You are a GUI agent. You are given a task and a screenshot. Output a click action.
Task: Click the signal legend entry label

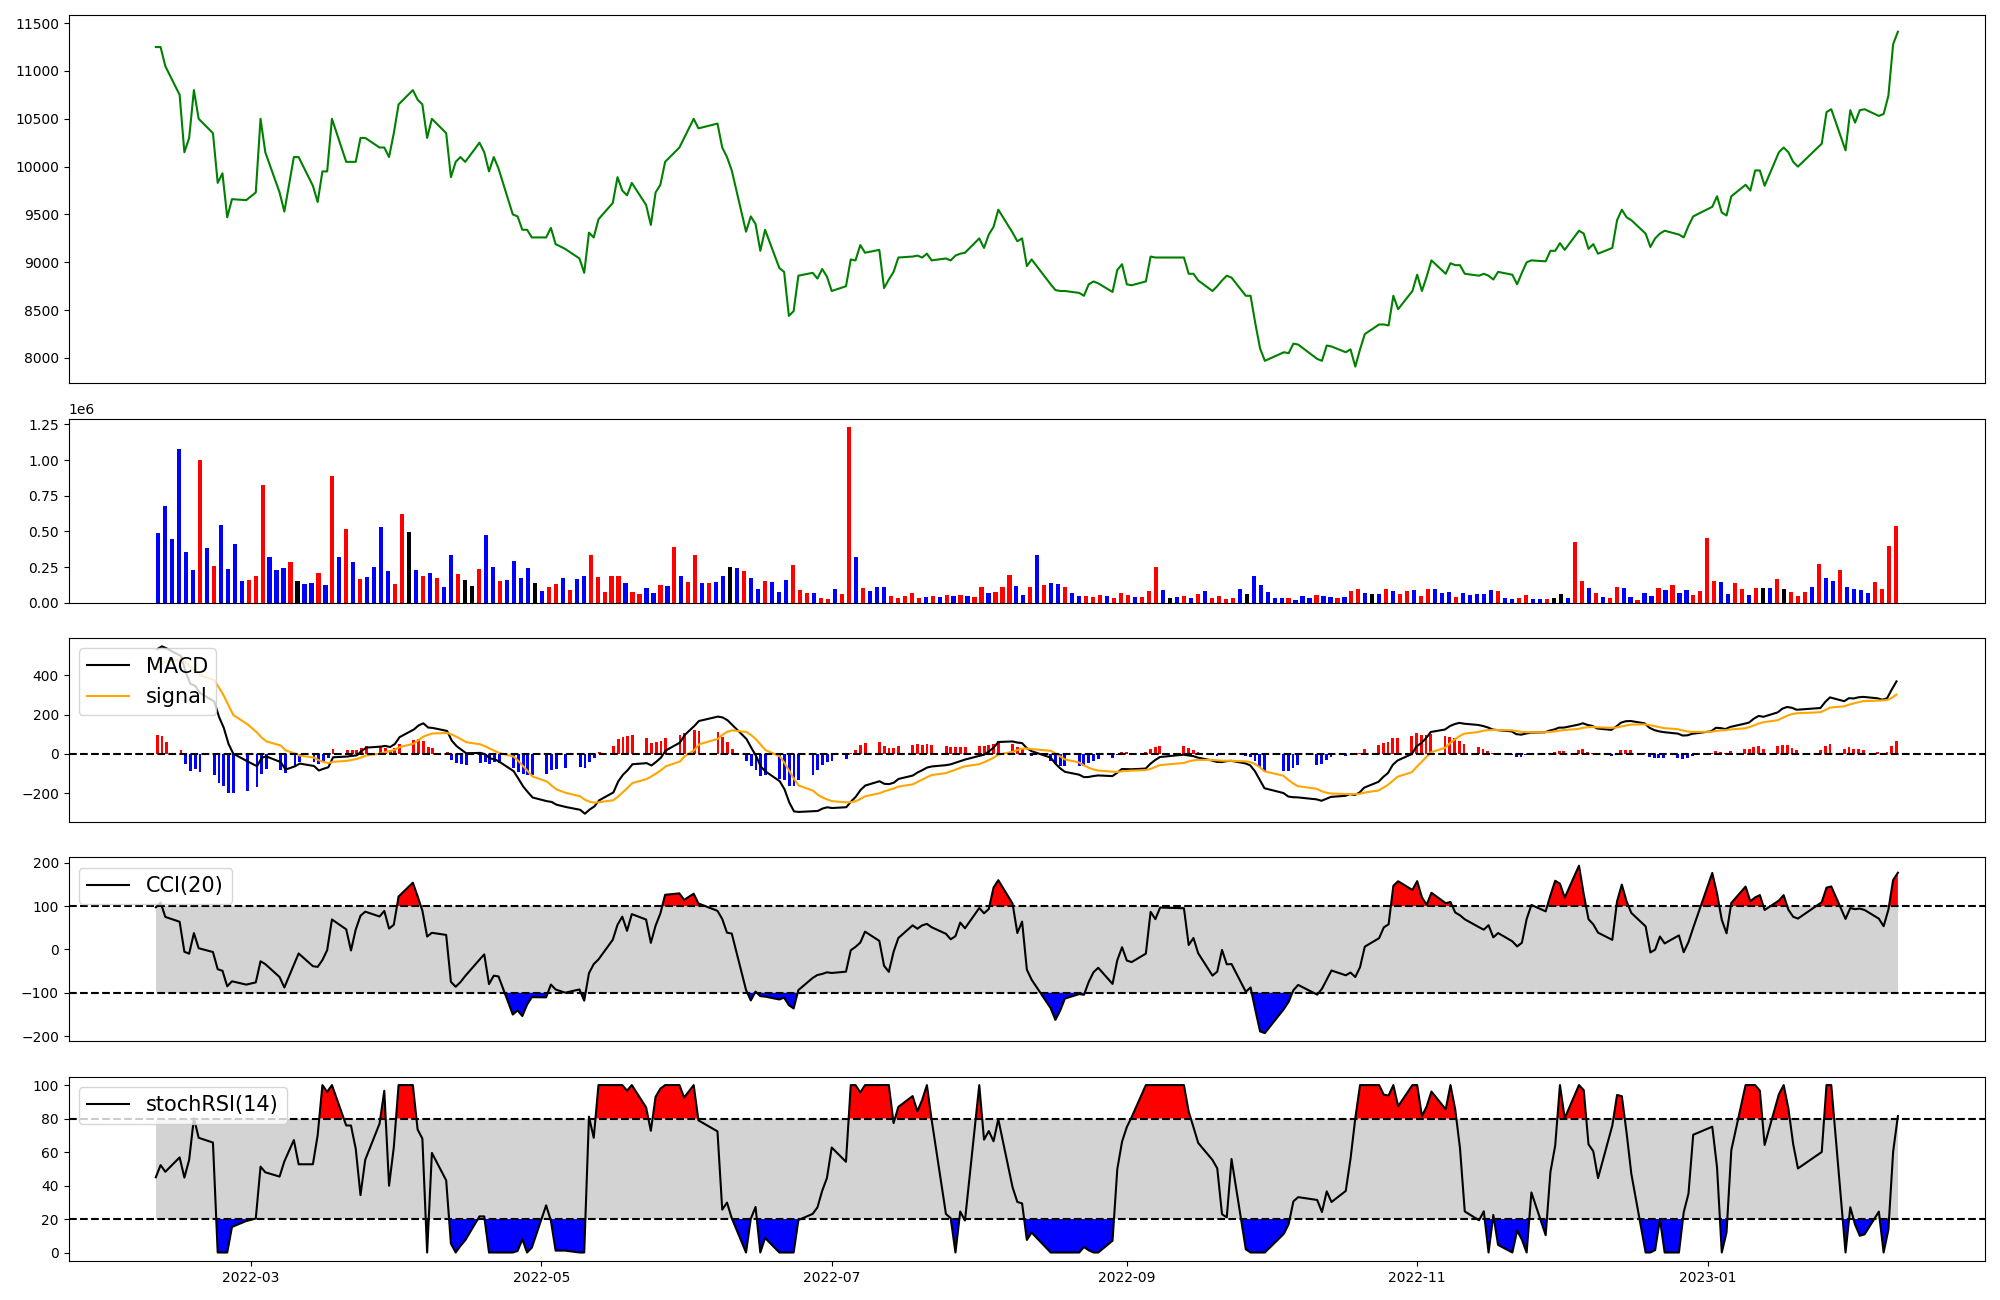point(176,696)
